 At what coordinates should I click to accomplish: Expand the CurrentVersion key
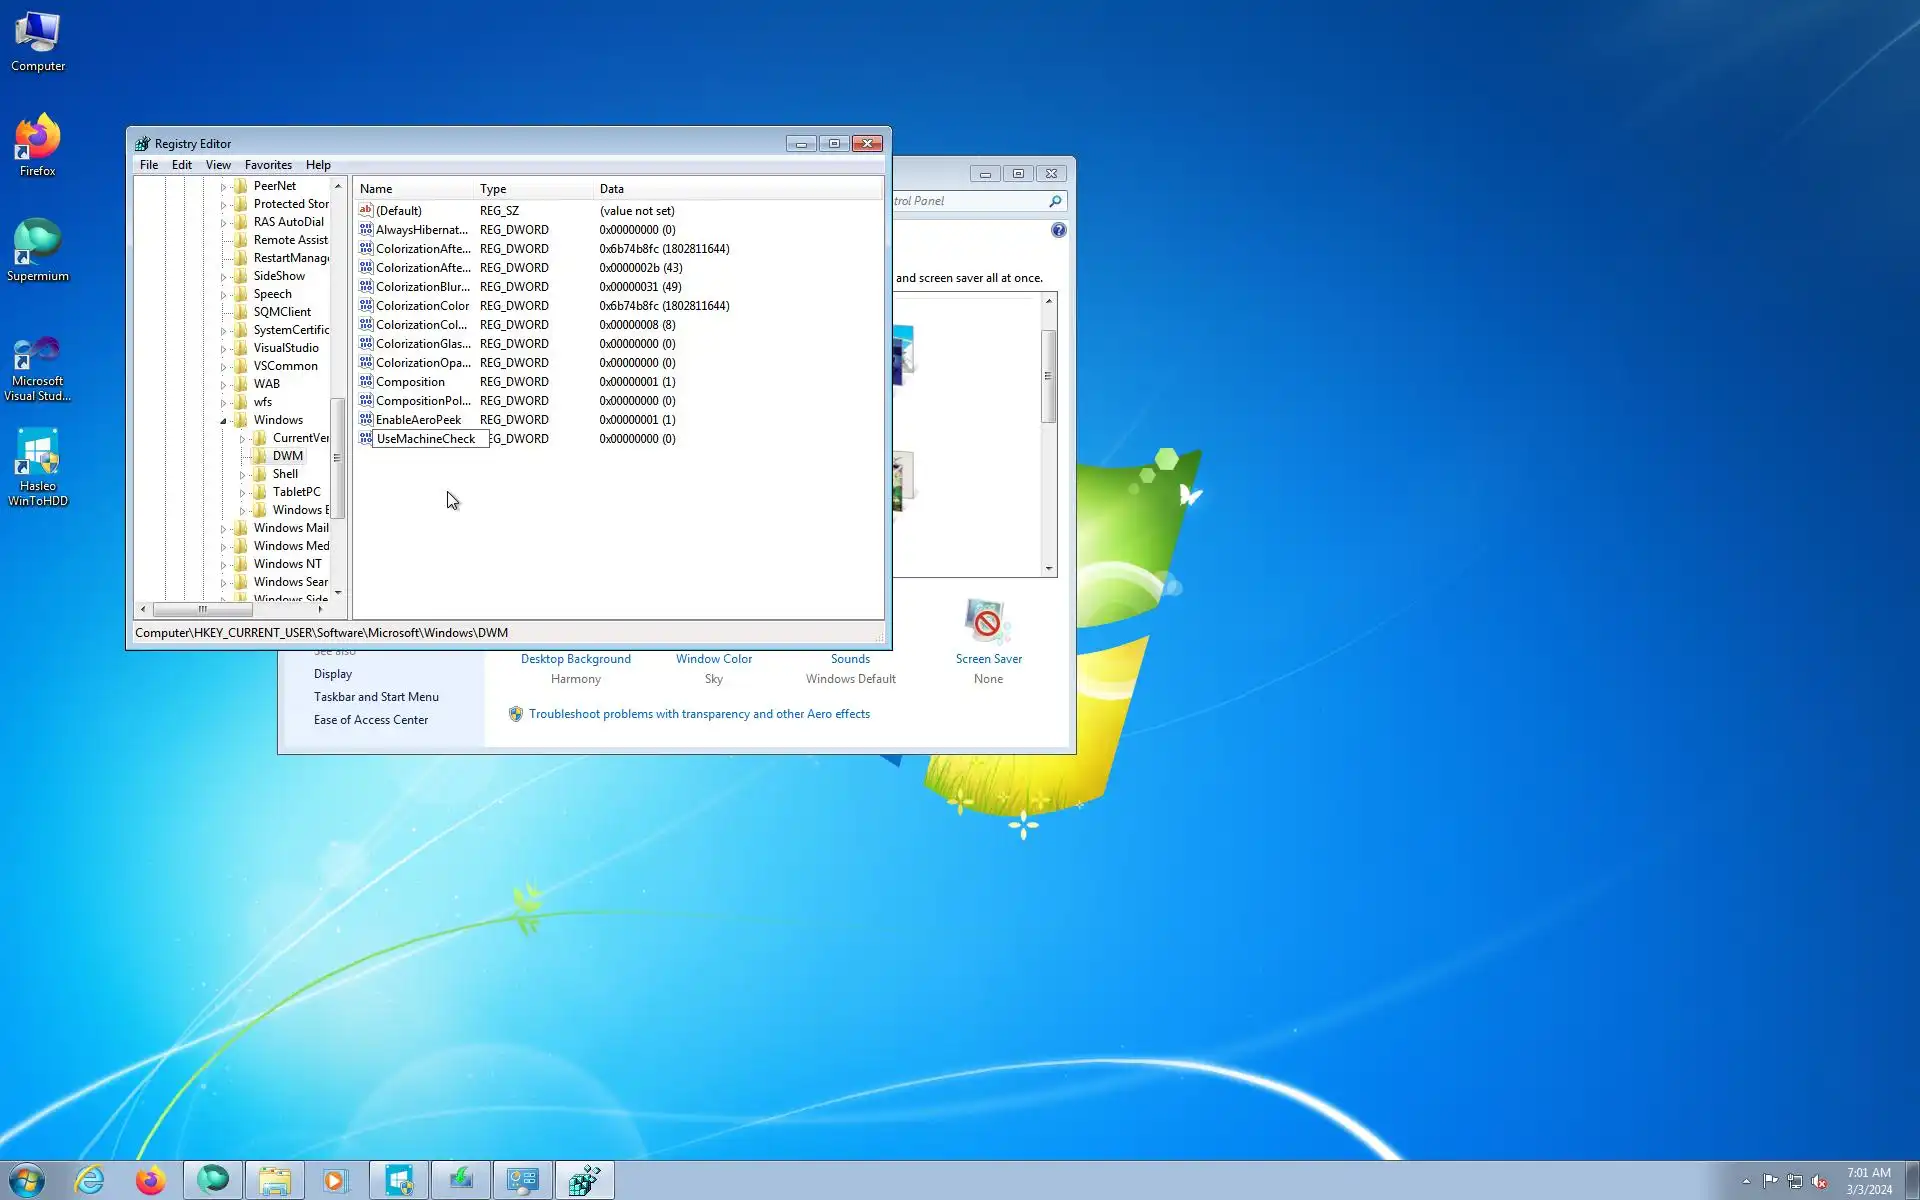242,439
